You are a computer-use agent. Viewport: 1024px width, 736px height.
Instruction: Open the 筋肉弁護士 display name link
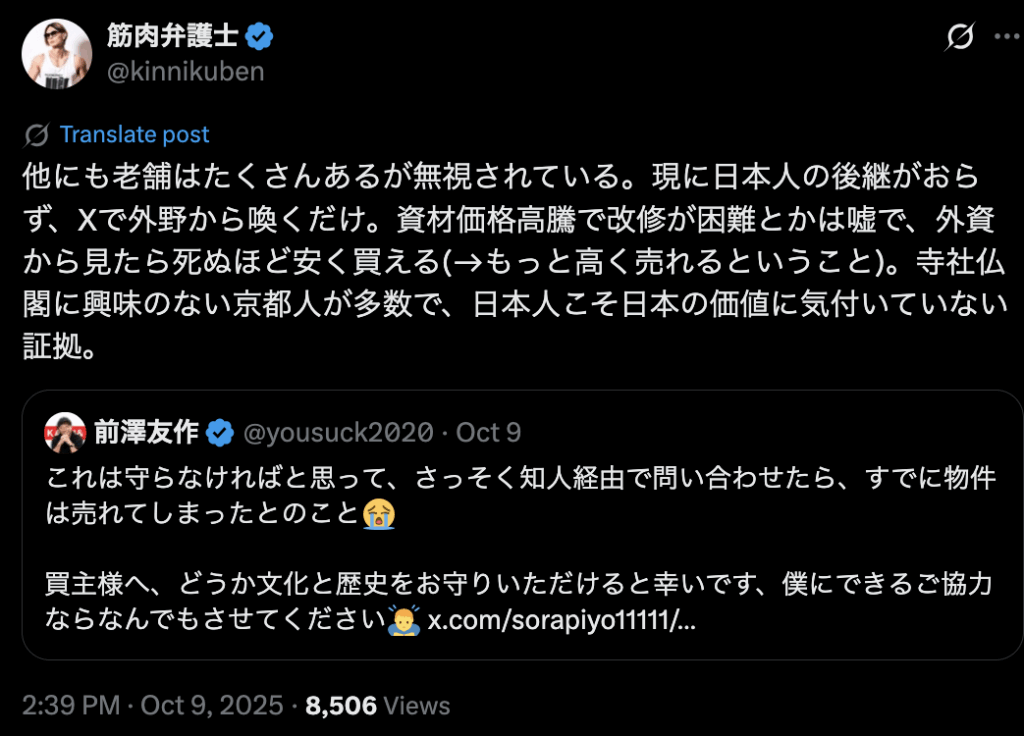coord(172,38)
